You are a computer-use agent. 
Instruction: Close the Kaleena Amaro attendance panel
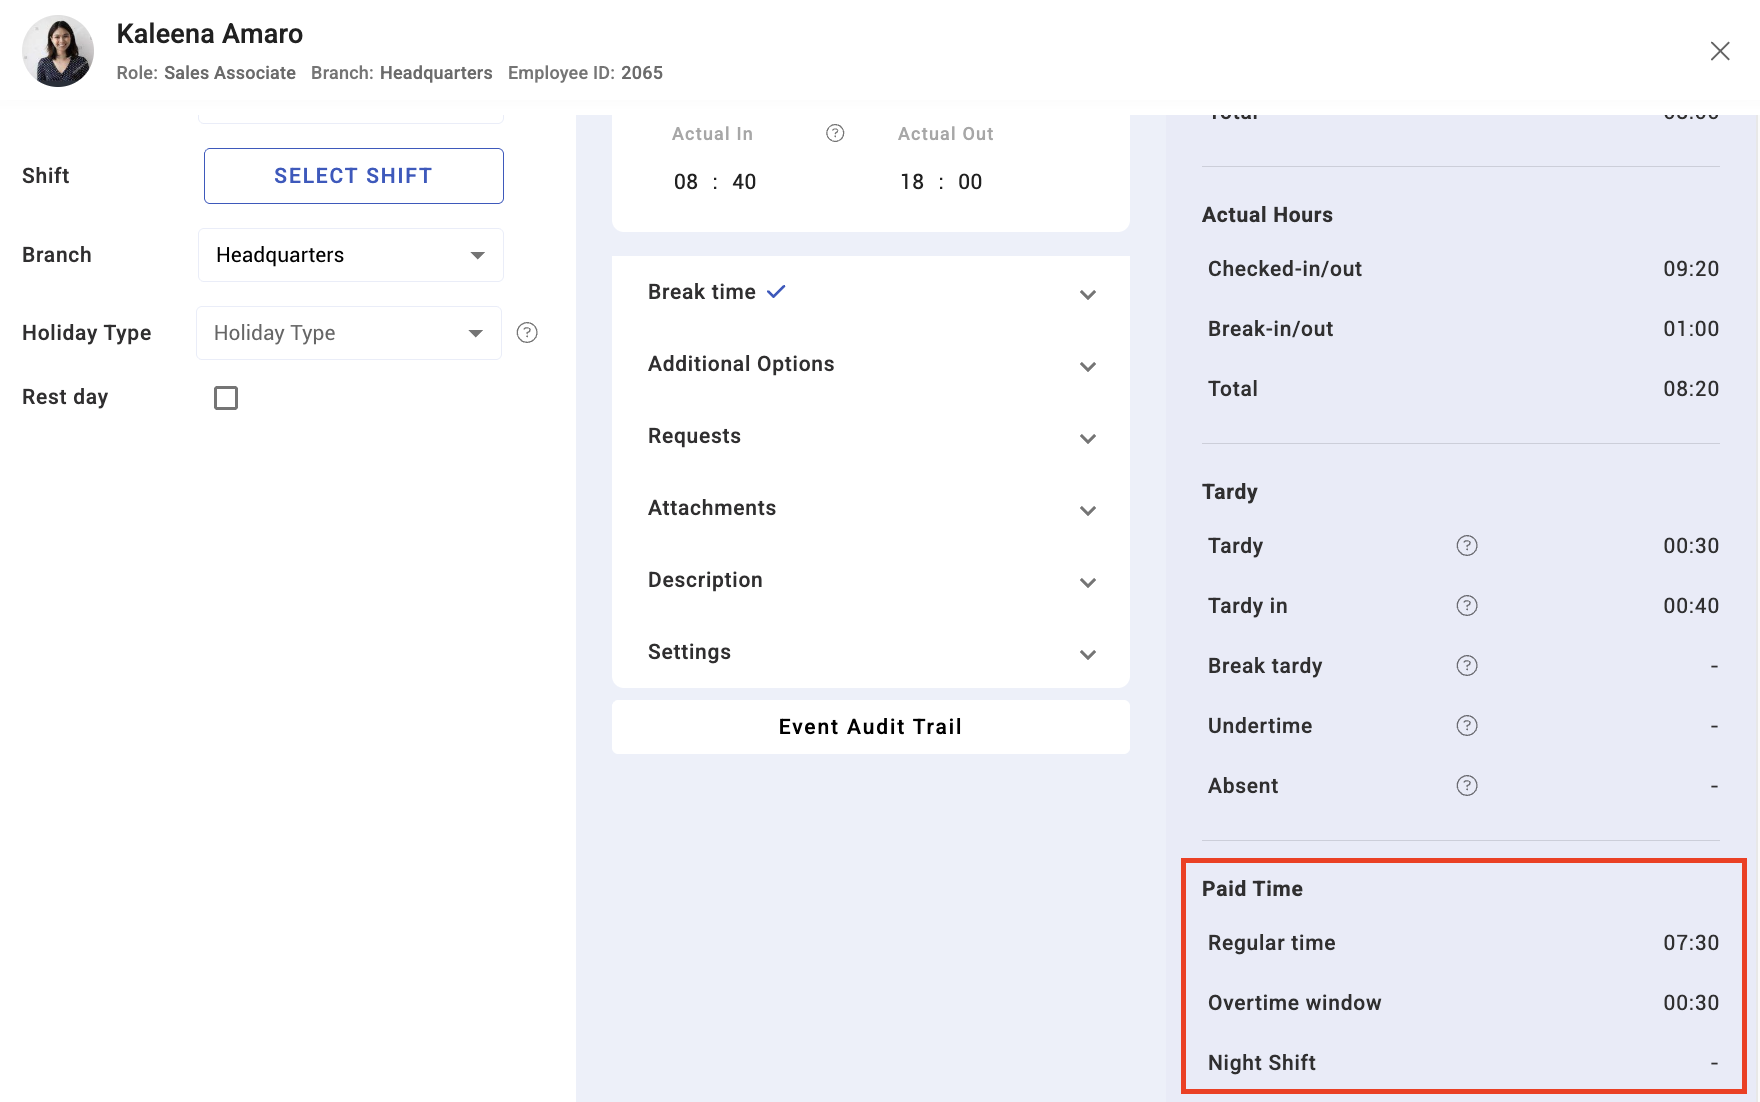(1719, 51)
